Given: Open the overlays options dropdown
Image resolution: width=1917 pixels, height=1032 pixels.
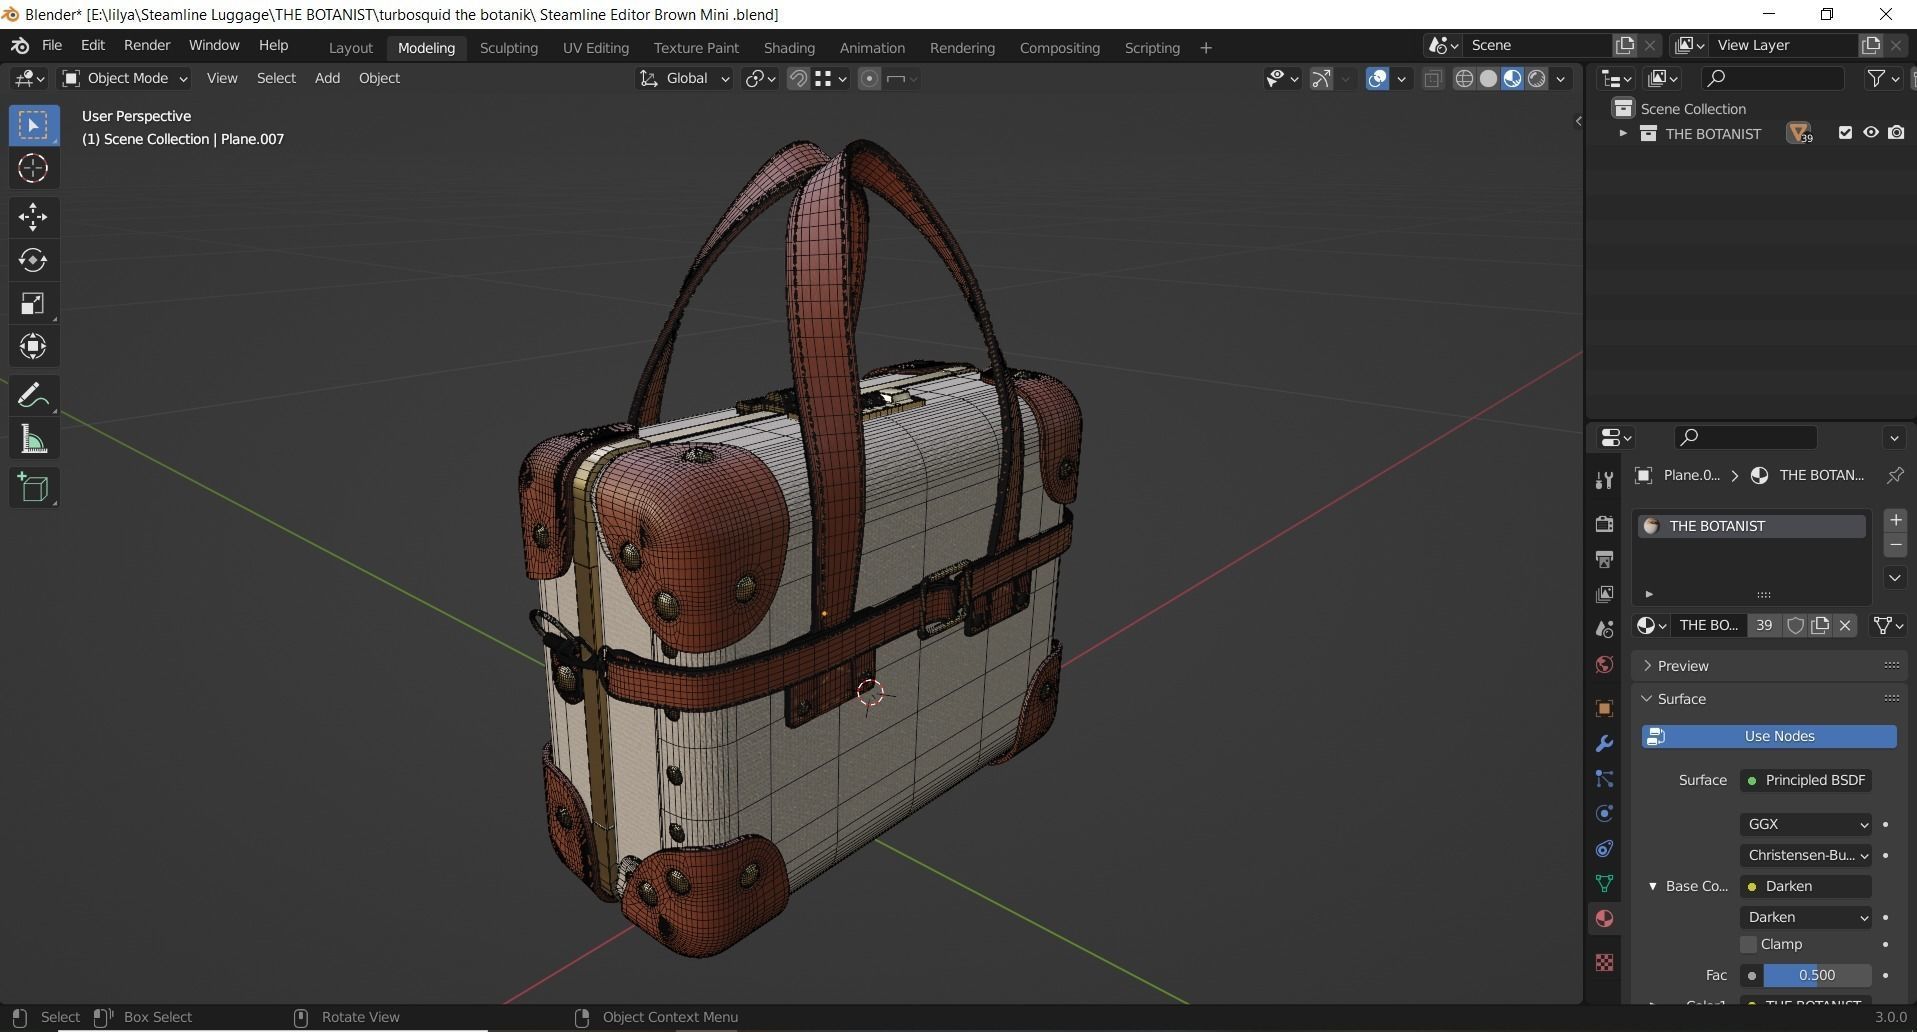Looking at the screenshot, I should click(1401, 79).
